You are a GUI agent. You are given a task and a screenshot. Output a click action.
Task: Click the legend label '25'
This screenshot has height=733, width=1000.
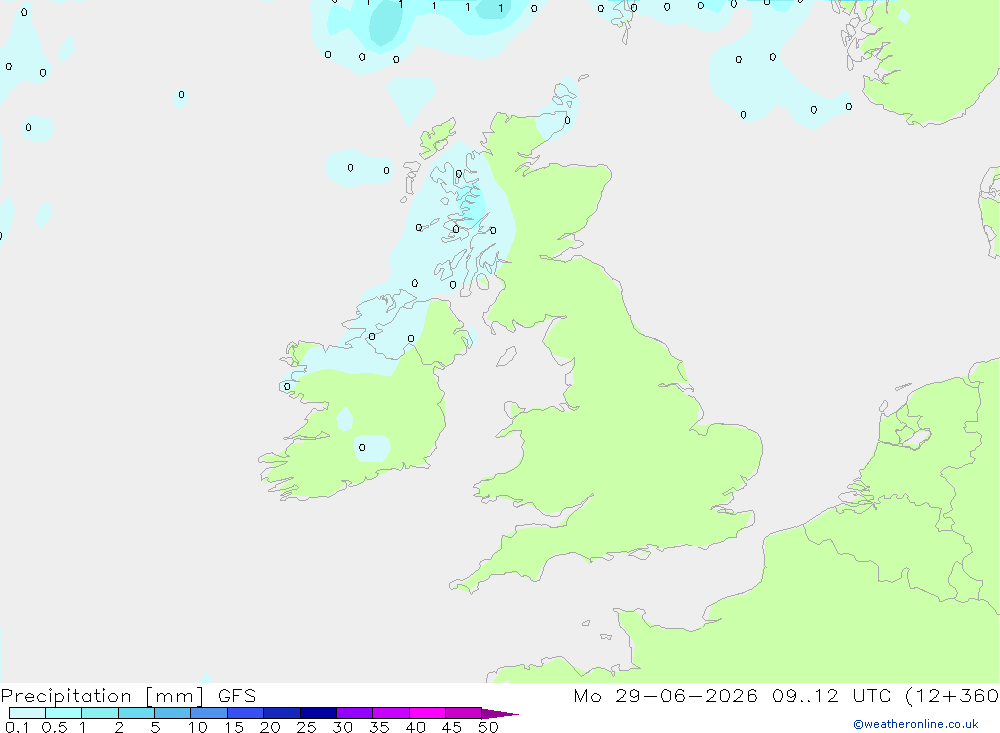[x=306, y=727]
